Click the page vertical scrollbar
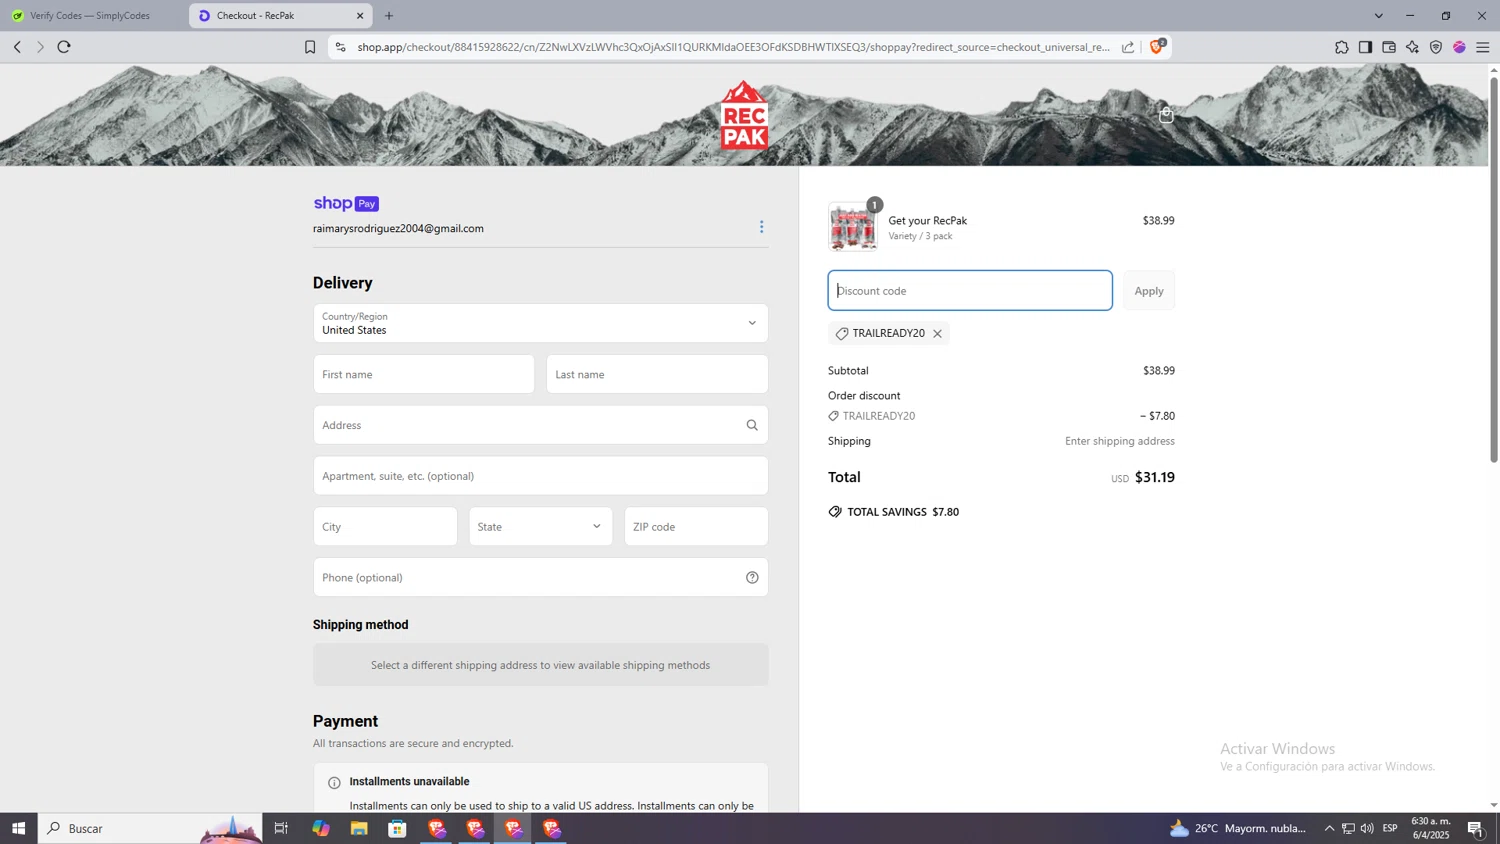The width and height of the screenshot is (1500, 844). 1494,270
